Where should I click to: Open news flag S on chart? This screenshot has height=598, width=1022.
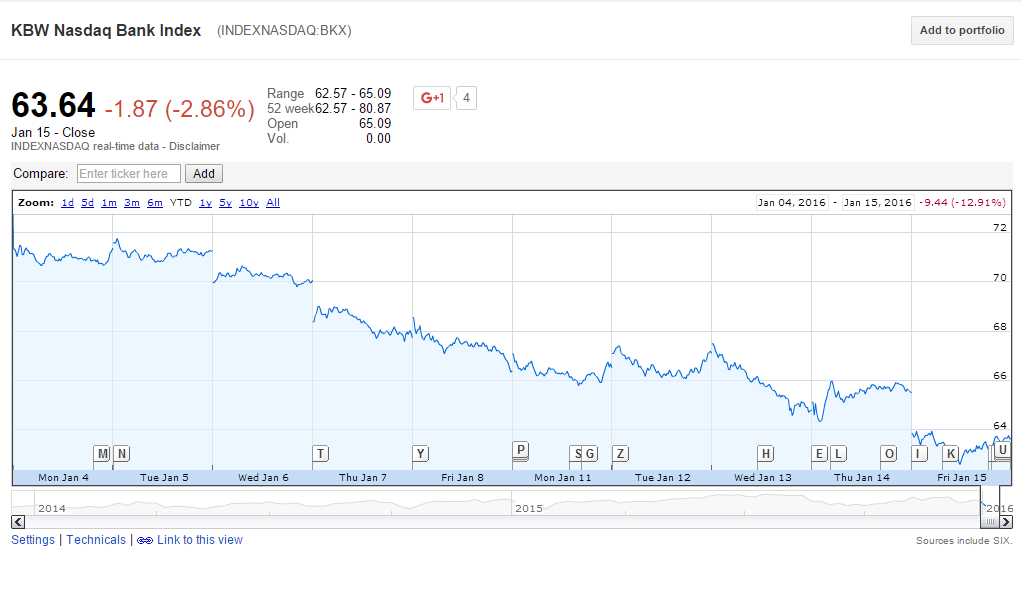coord(576,454)
